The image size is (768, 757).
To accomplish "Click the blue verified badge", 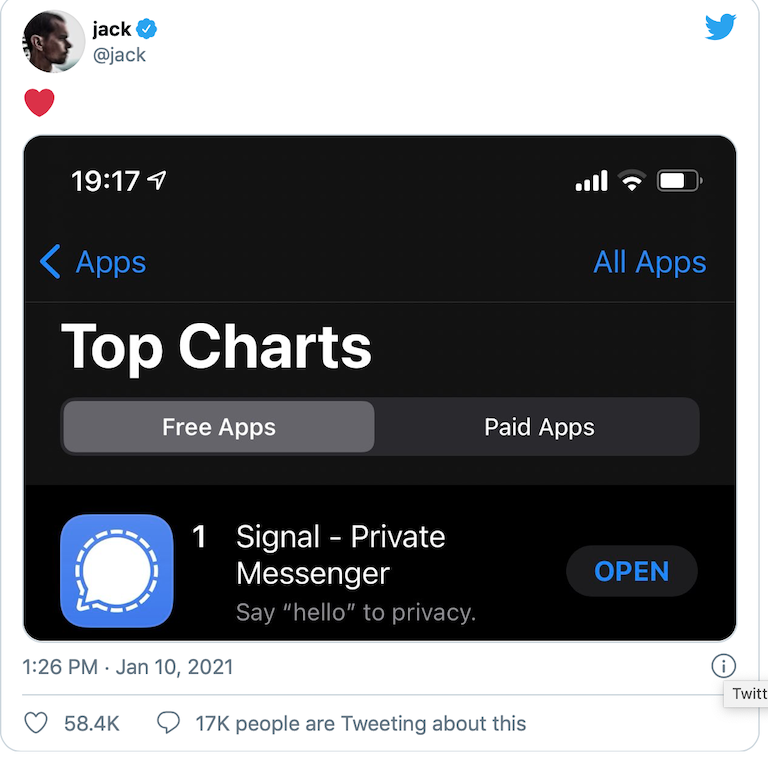I will click(146, 29).
